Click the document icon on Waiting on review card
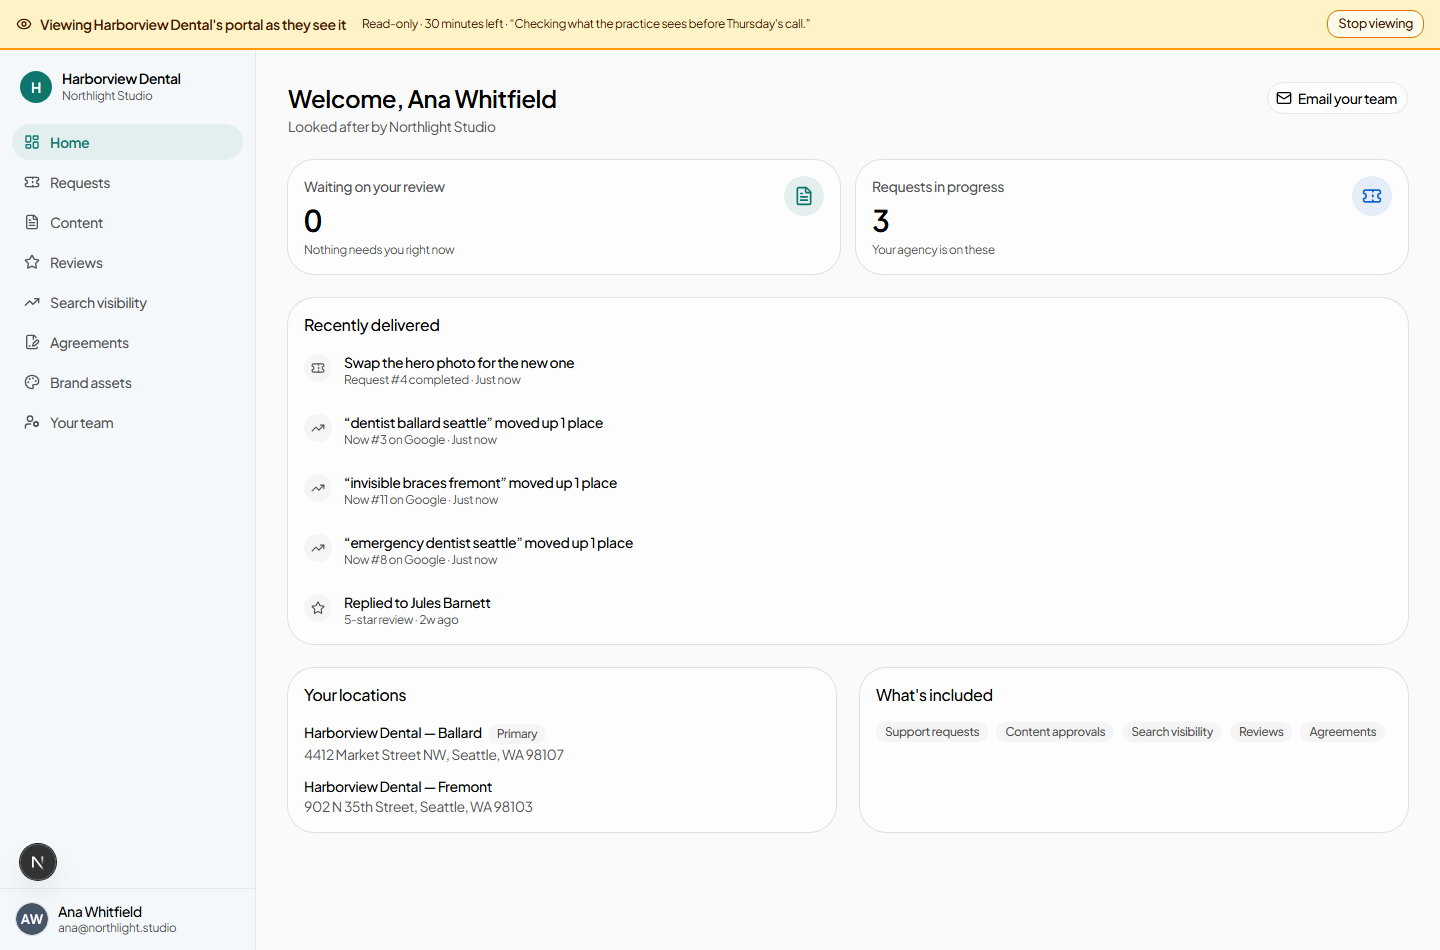1440x950 pixels. point(804,196)
